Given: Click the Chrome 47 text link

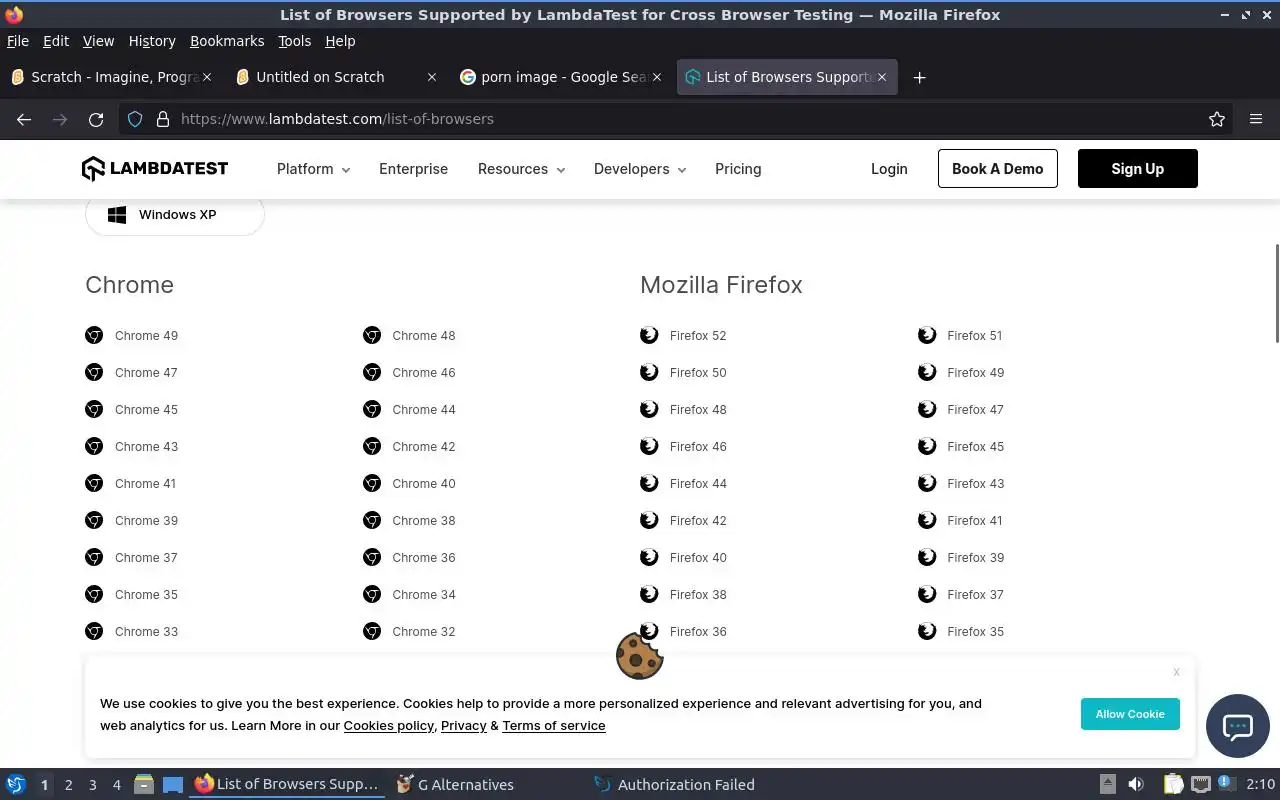Looking at the screenshot, I should tap(146, 373).
